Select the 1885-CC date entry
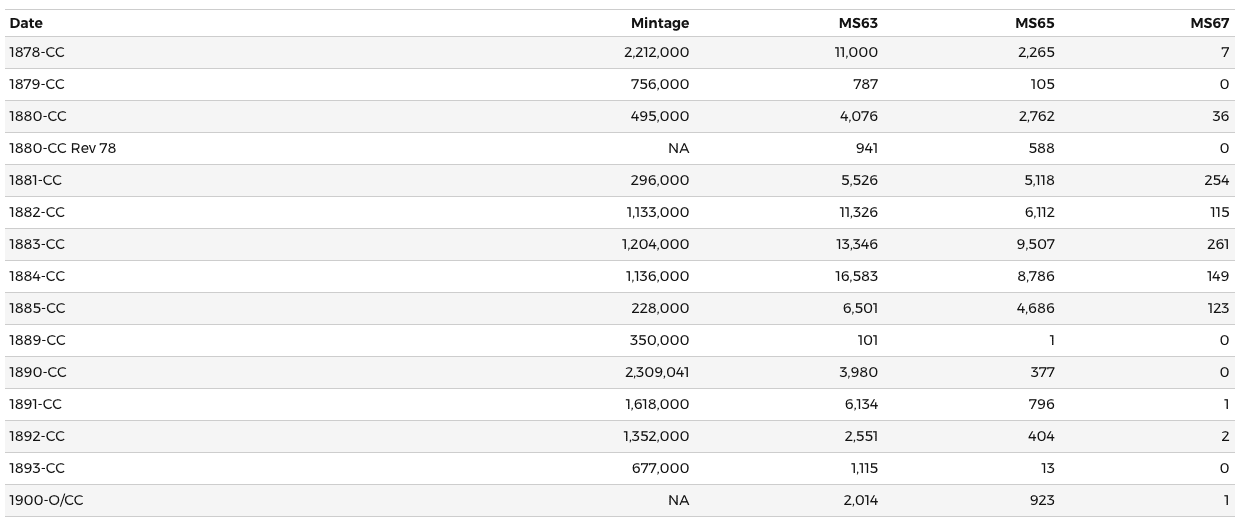This screenshot has width=1240, height=528. 36,308
